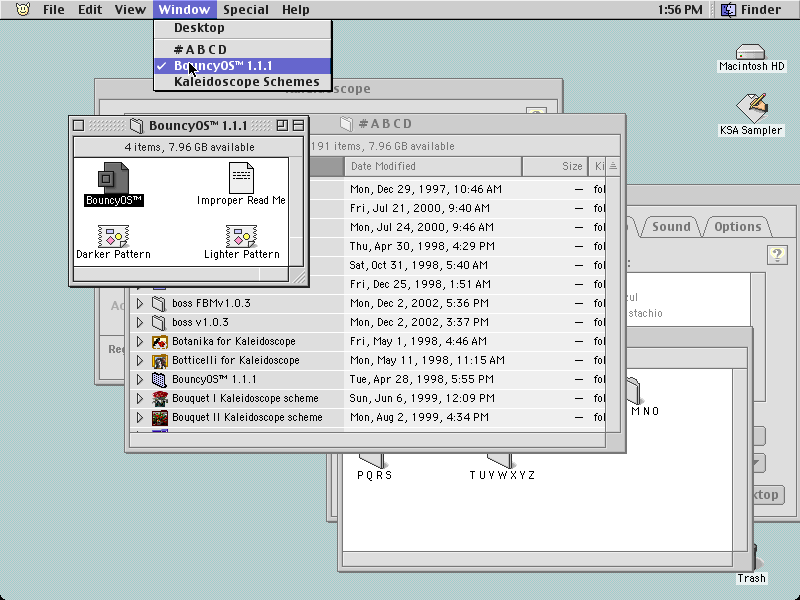The image size is (800, 600).
Task: Select the Darker Pattern file icon
Action: coord(113,236)
